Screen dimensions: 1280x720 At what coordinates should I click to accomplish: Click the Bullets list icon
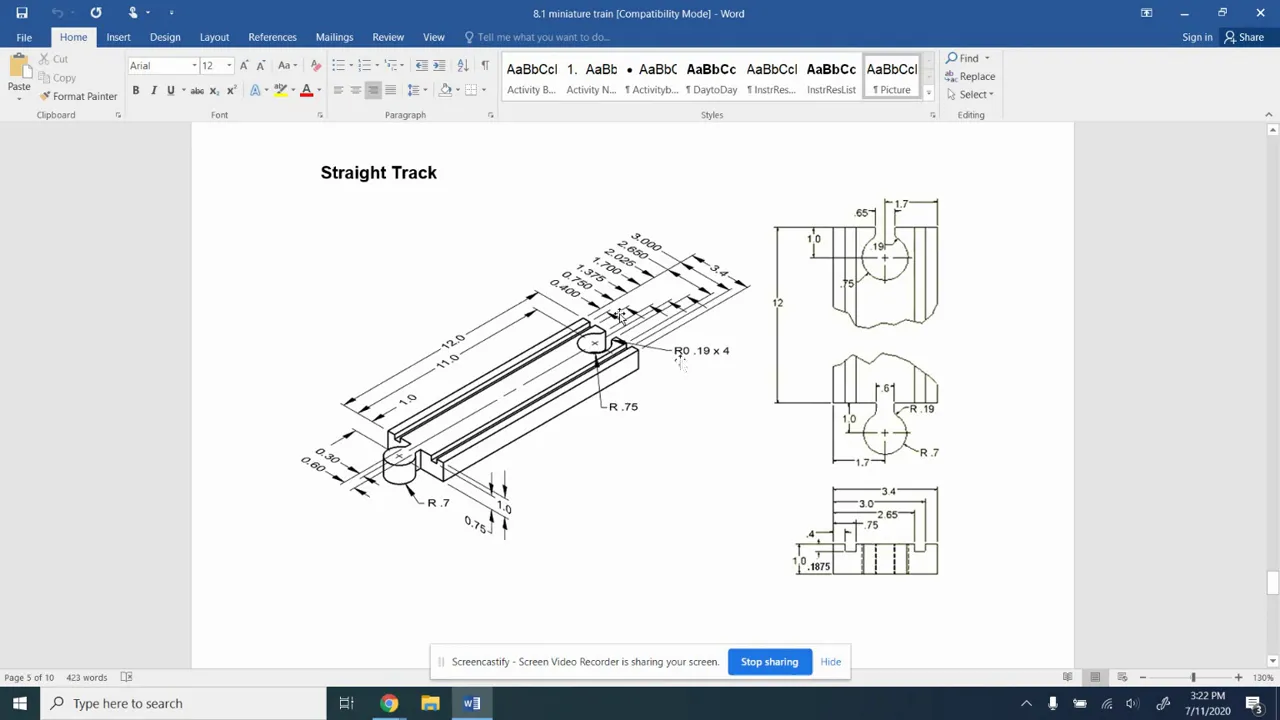click(x=338, y=66)
